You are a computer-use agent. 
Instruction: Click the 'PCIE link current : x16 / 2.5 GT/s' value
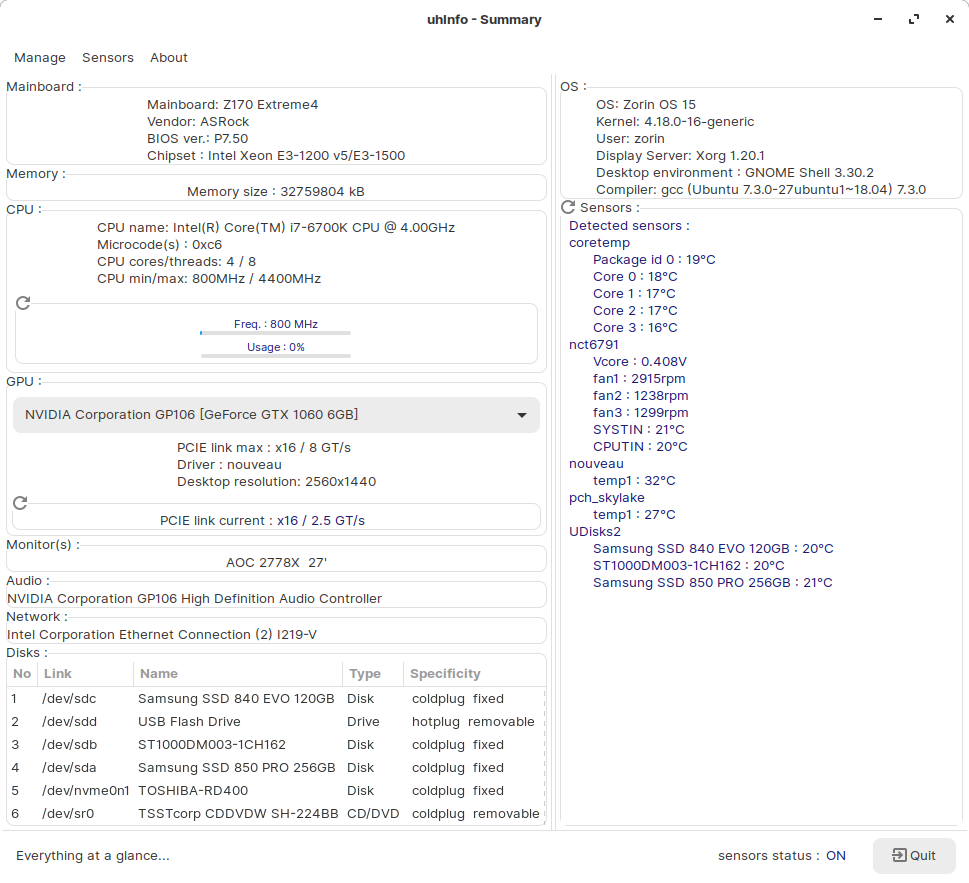coord(263,521)
